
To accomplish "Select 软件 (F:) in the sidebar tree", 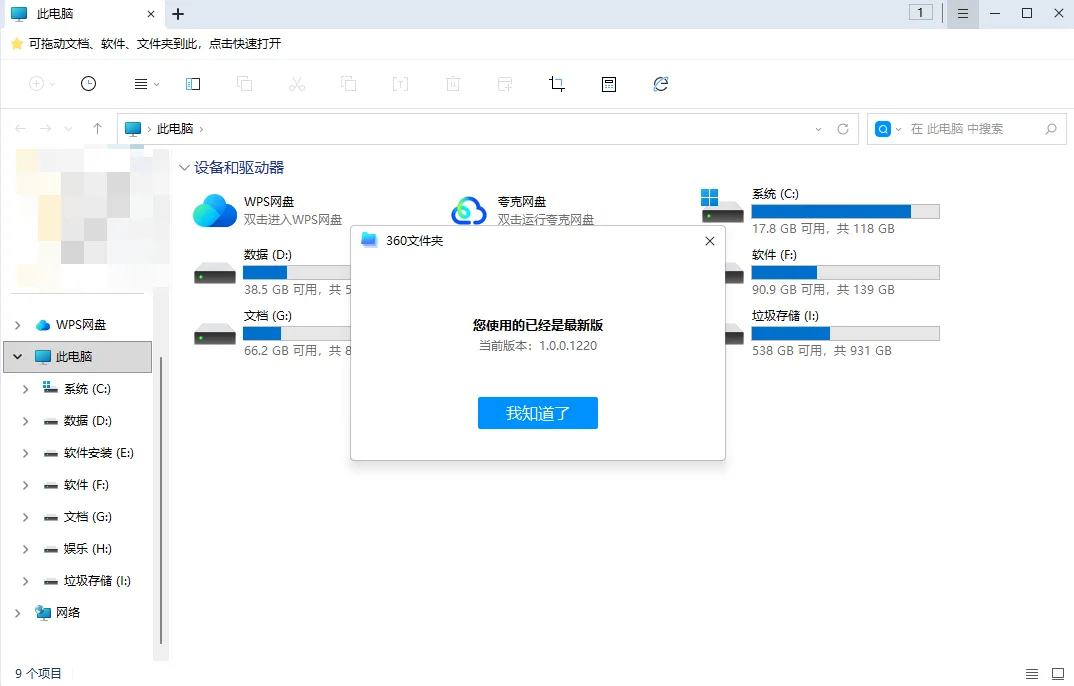I will click(x=78, y=485).
